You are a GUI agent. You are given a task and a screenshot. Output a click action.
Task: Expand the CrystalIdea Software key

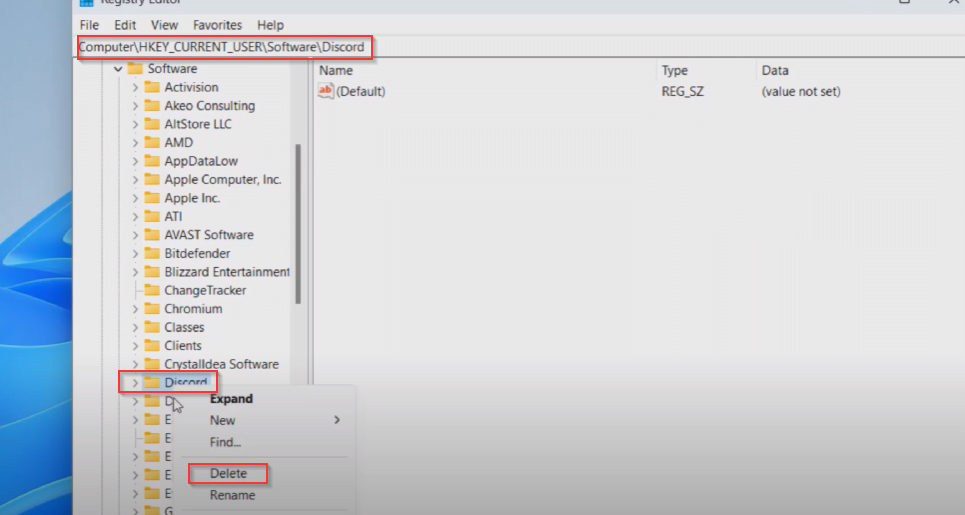pyautogui.click(x=135, y=364)
